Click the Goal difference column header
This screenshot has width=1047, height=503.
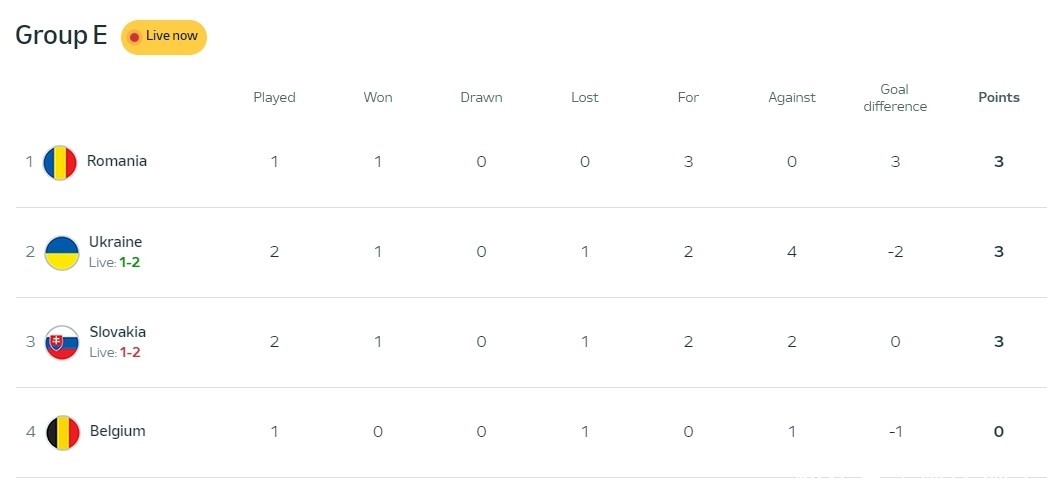tap(894, 98)
